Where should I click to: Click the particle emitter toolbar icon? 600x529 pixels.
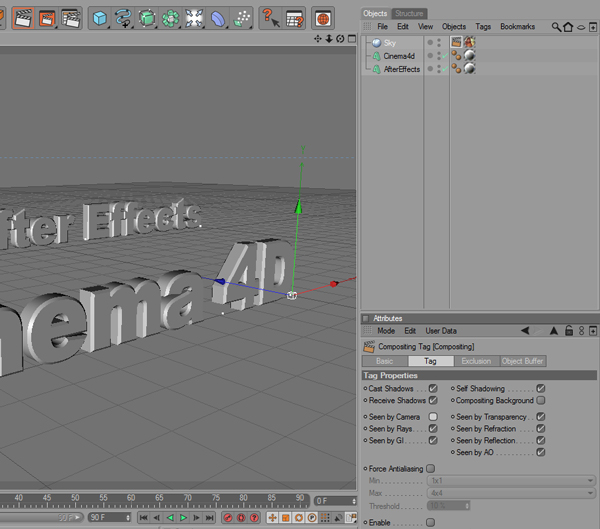tap(242, 18)
